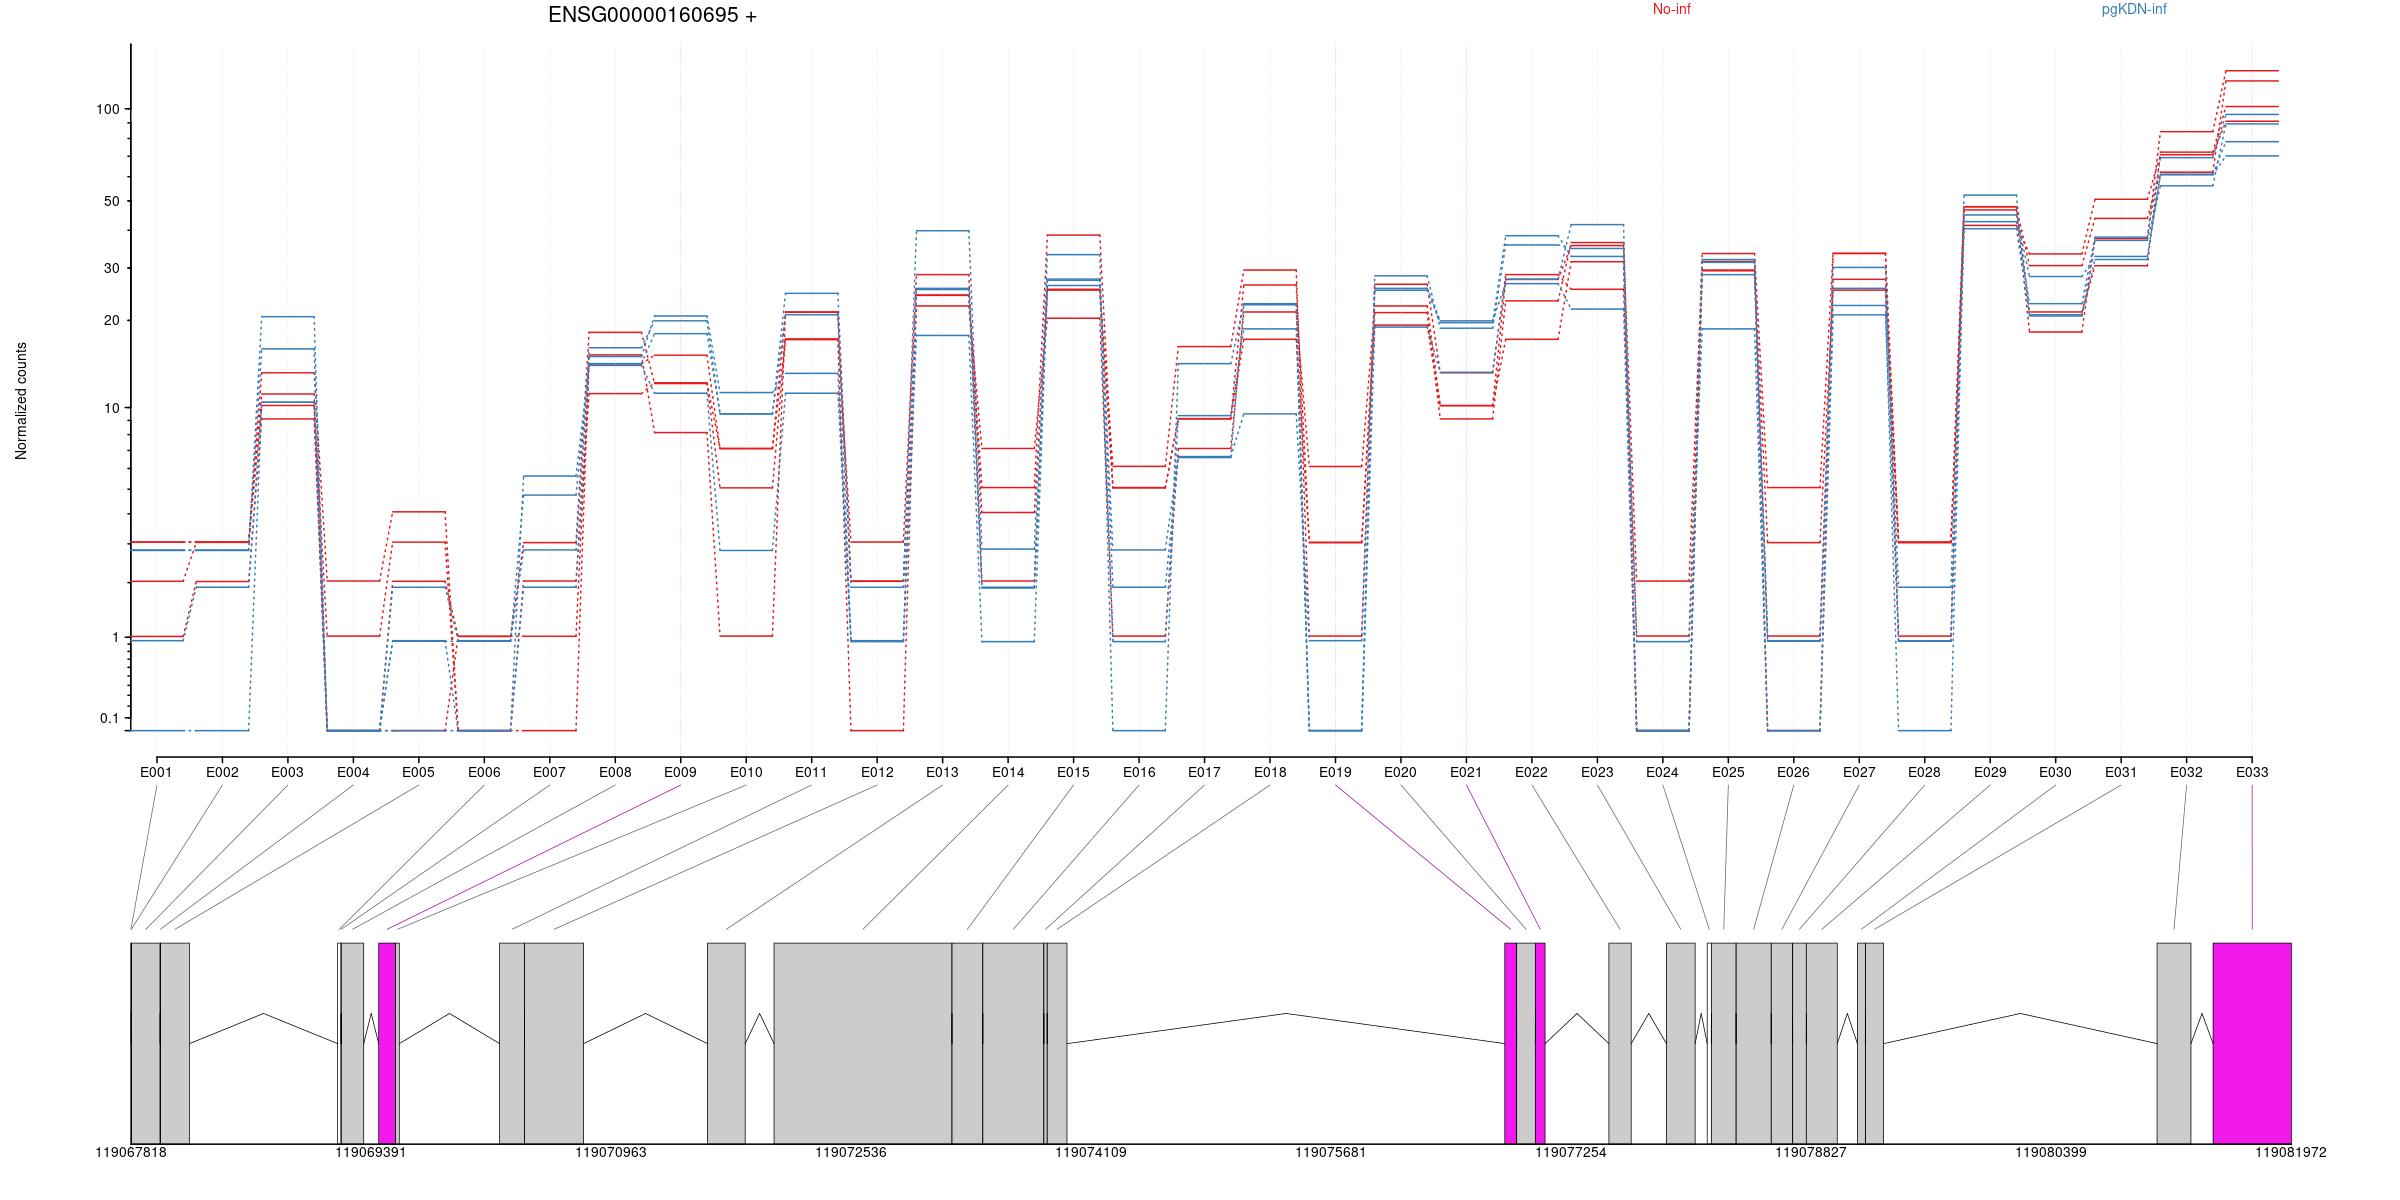Select exon label E018
Image resolution: width=2400 pixels, height=1200 pixels.
[x=1270, y=772]
